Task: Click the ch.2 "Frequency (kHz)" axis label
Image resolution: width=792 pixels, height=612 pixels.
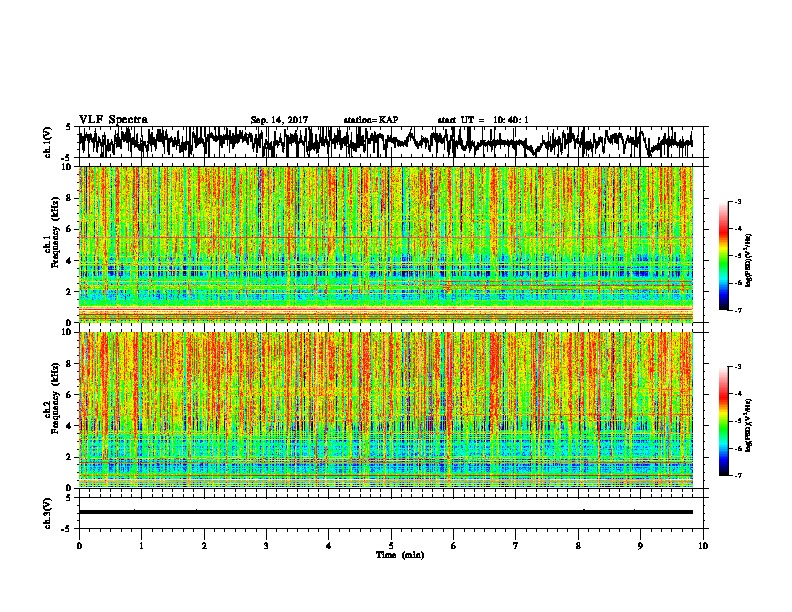Action: click(55, 398)
